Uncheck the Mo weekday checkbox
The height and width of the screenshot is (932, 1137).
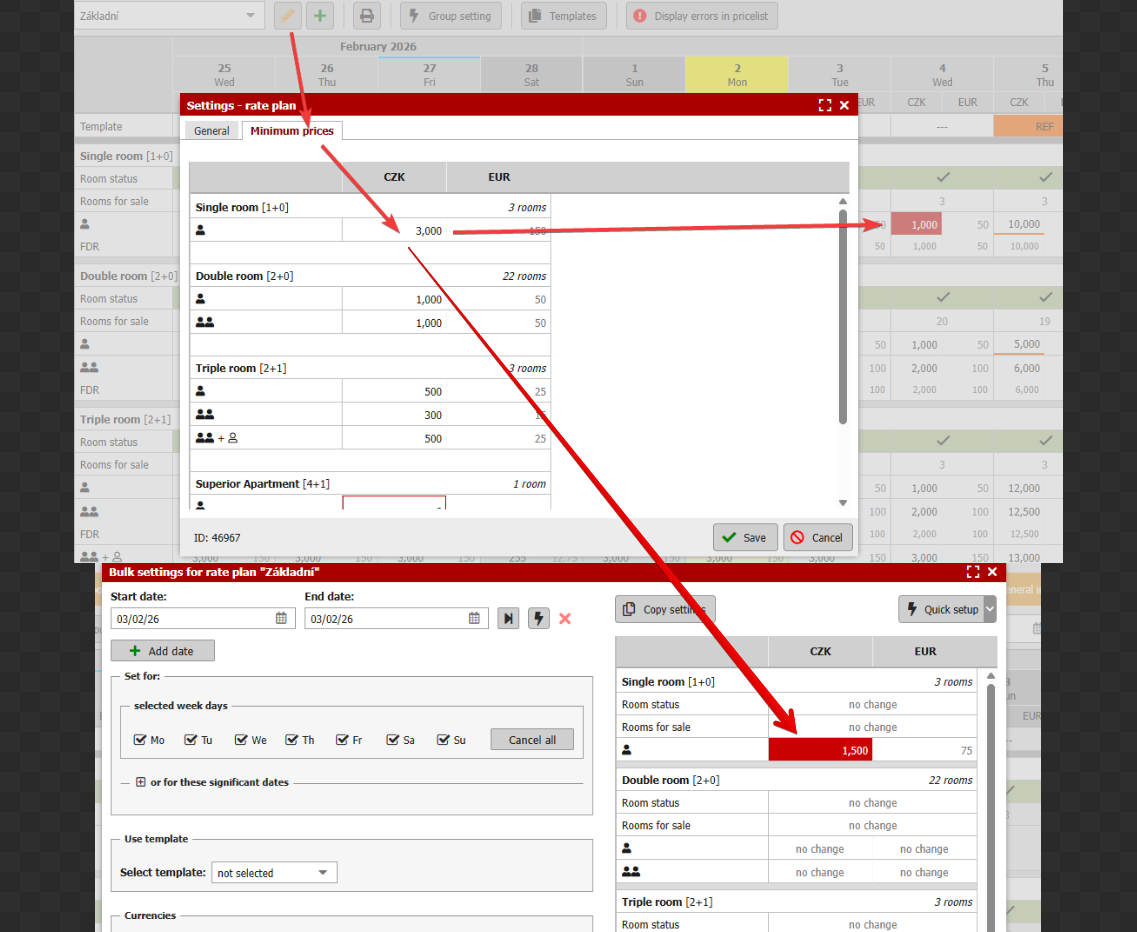pyautogui.click(x=141, y=740)
